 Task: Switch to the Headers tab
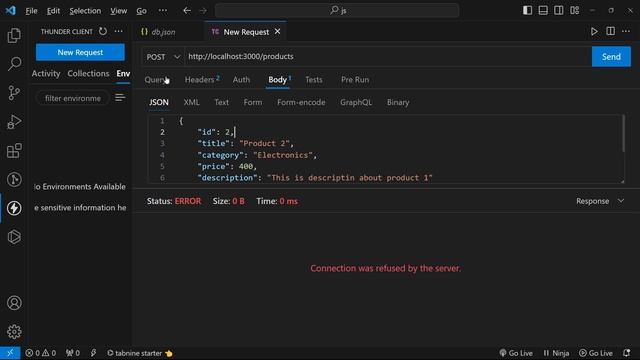[202, 80]
